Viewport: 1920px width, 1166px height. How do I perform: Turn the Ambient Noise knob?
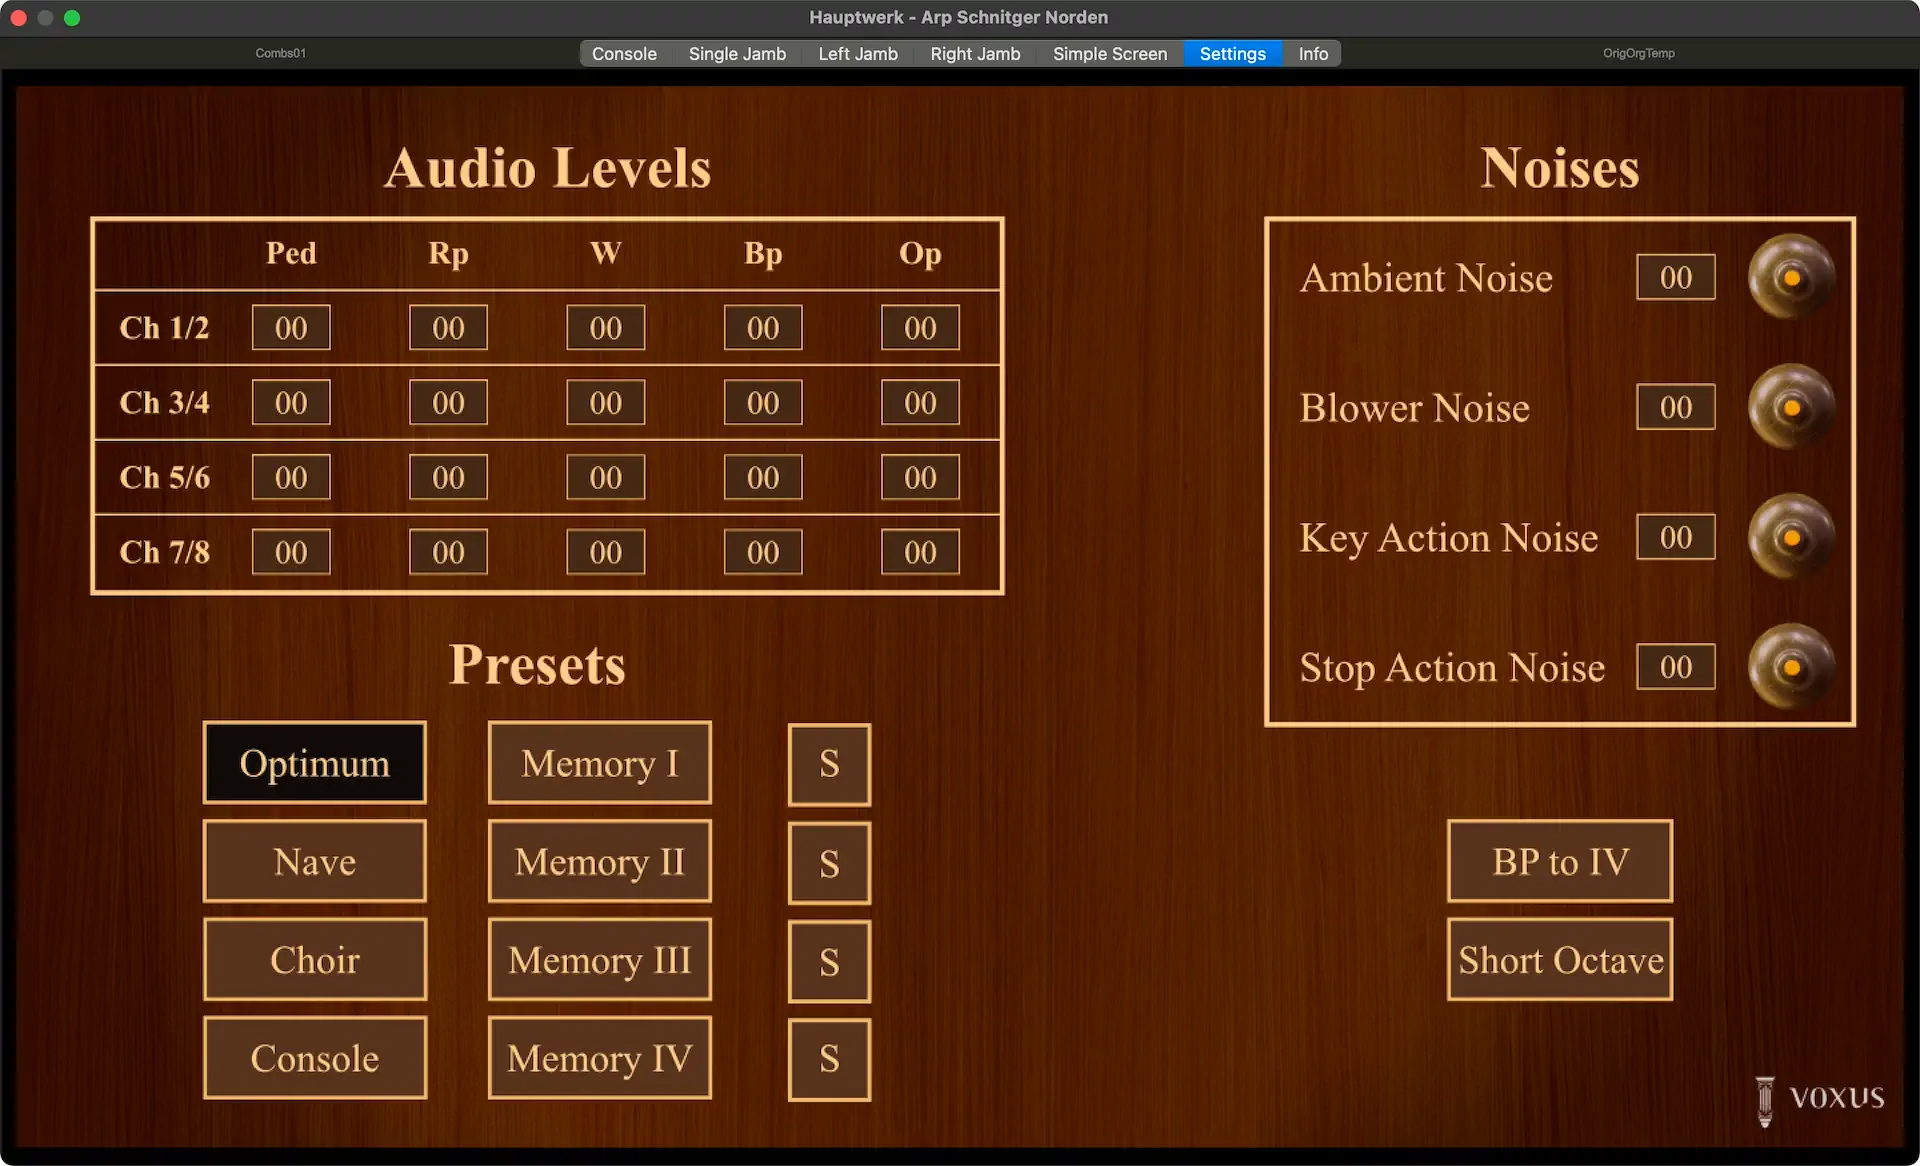[1790, 277]
